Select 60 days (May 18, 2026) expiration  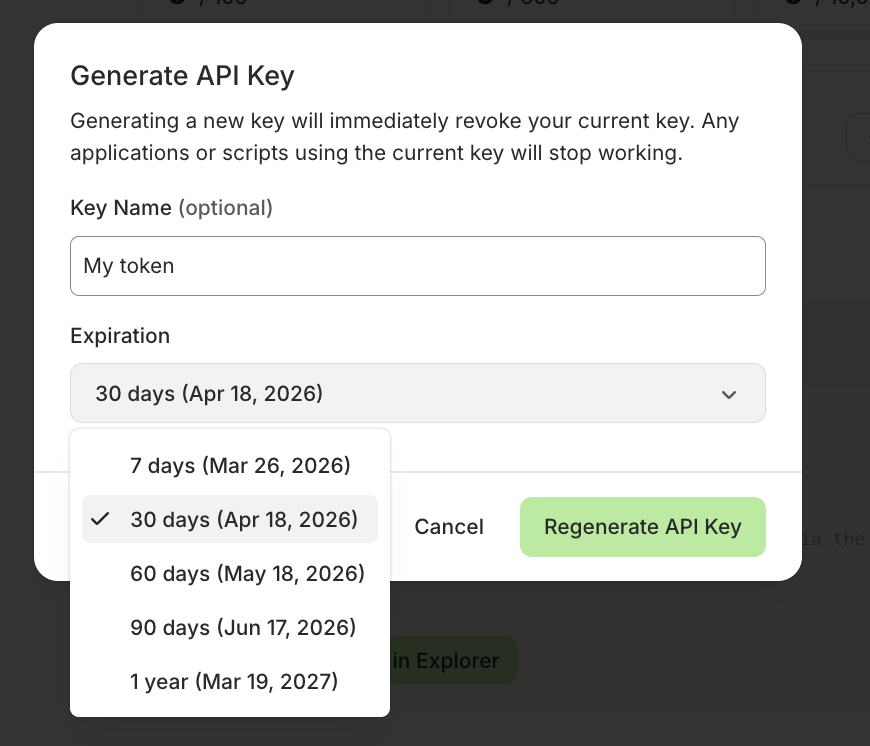(x=247, y=573)
